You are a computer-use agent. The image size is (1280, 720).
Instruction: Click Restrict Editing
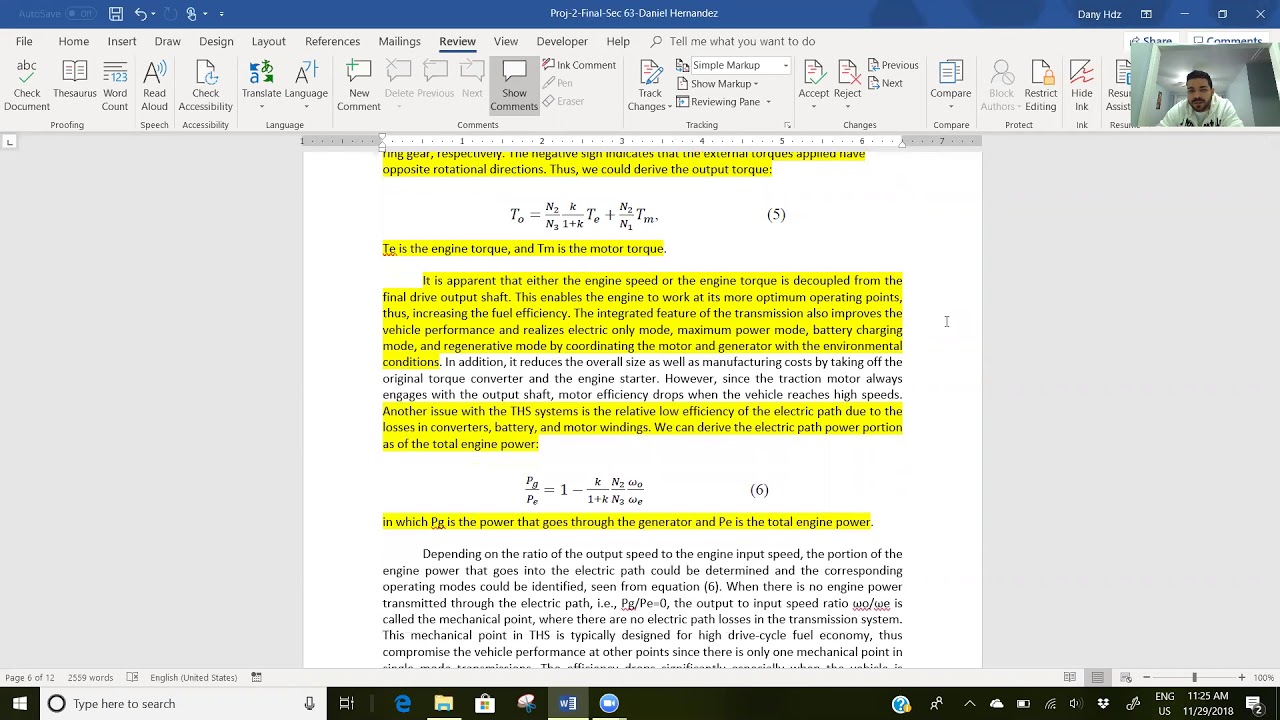tap(1040, 86)
